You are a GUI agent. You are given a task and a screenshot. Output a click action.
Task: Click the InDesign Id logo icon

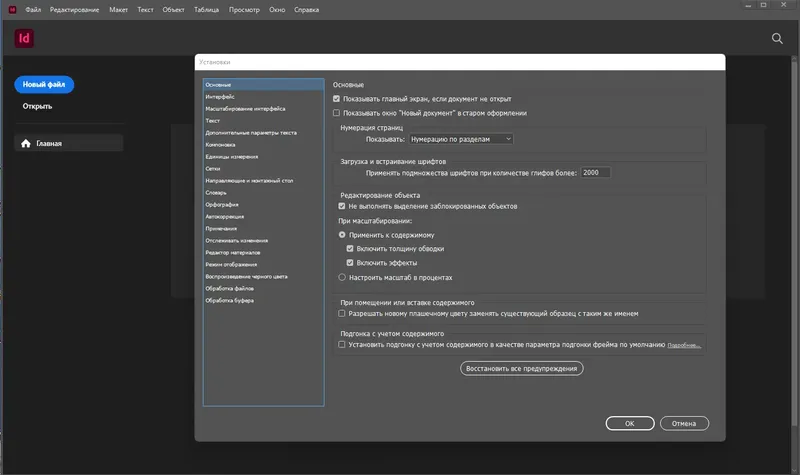click(24, 38)
